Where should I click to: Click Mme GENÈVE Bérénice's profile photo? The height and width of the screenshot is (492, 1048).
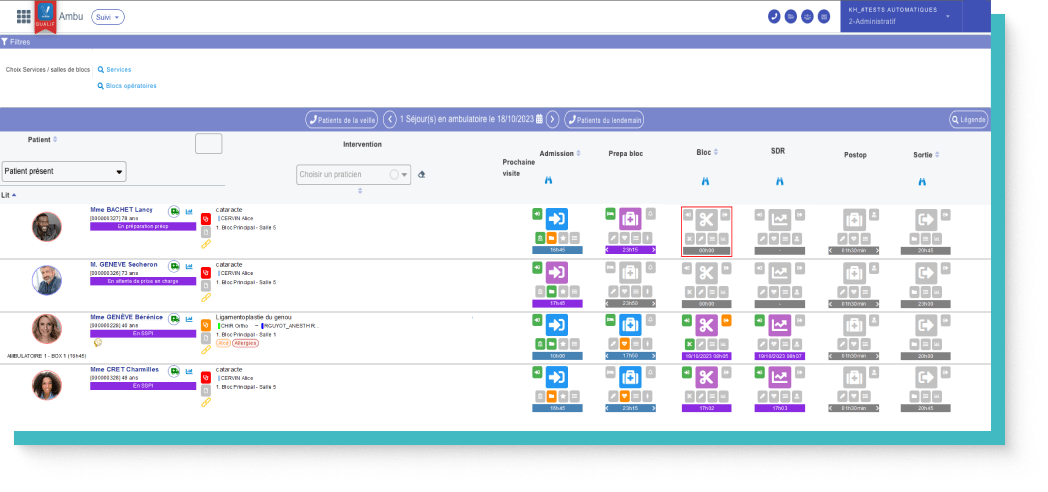pos(46,330)
